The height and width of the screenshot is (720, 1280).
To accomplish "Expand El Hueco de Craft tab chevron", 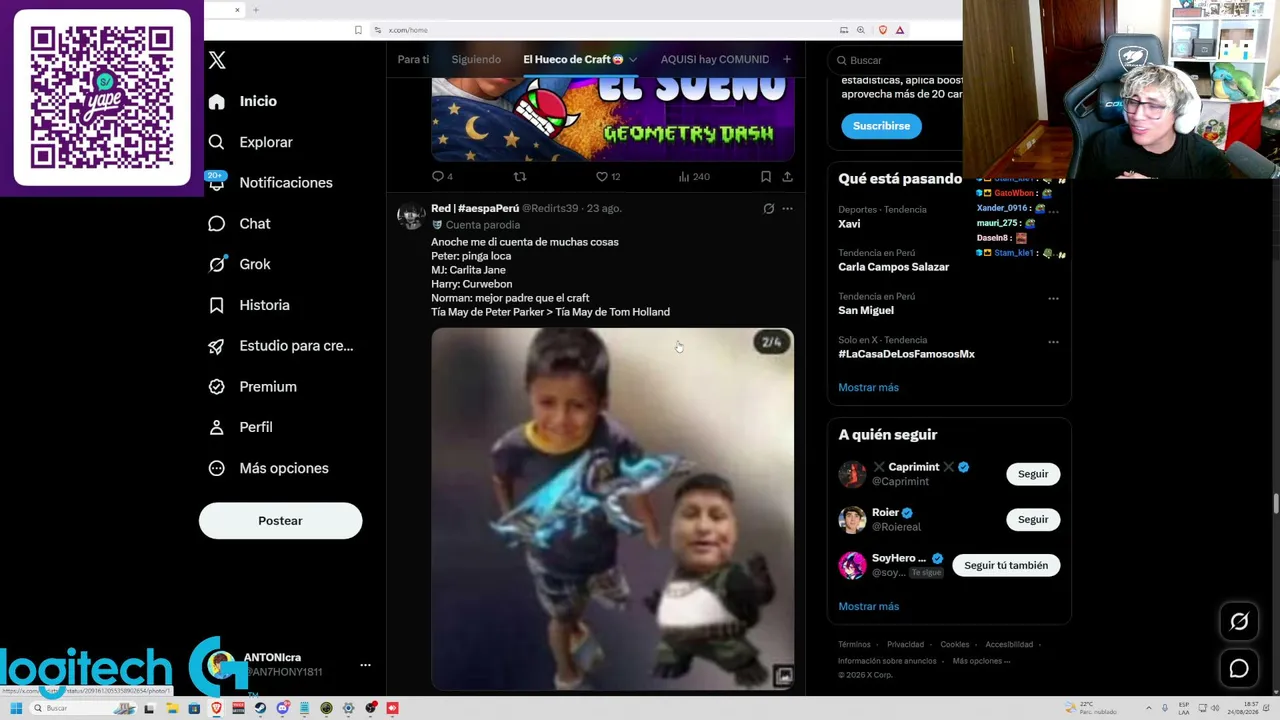I will 633,60.
